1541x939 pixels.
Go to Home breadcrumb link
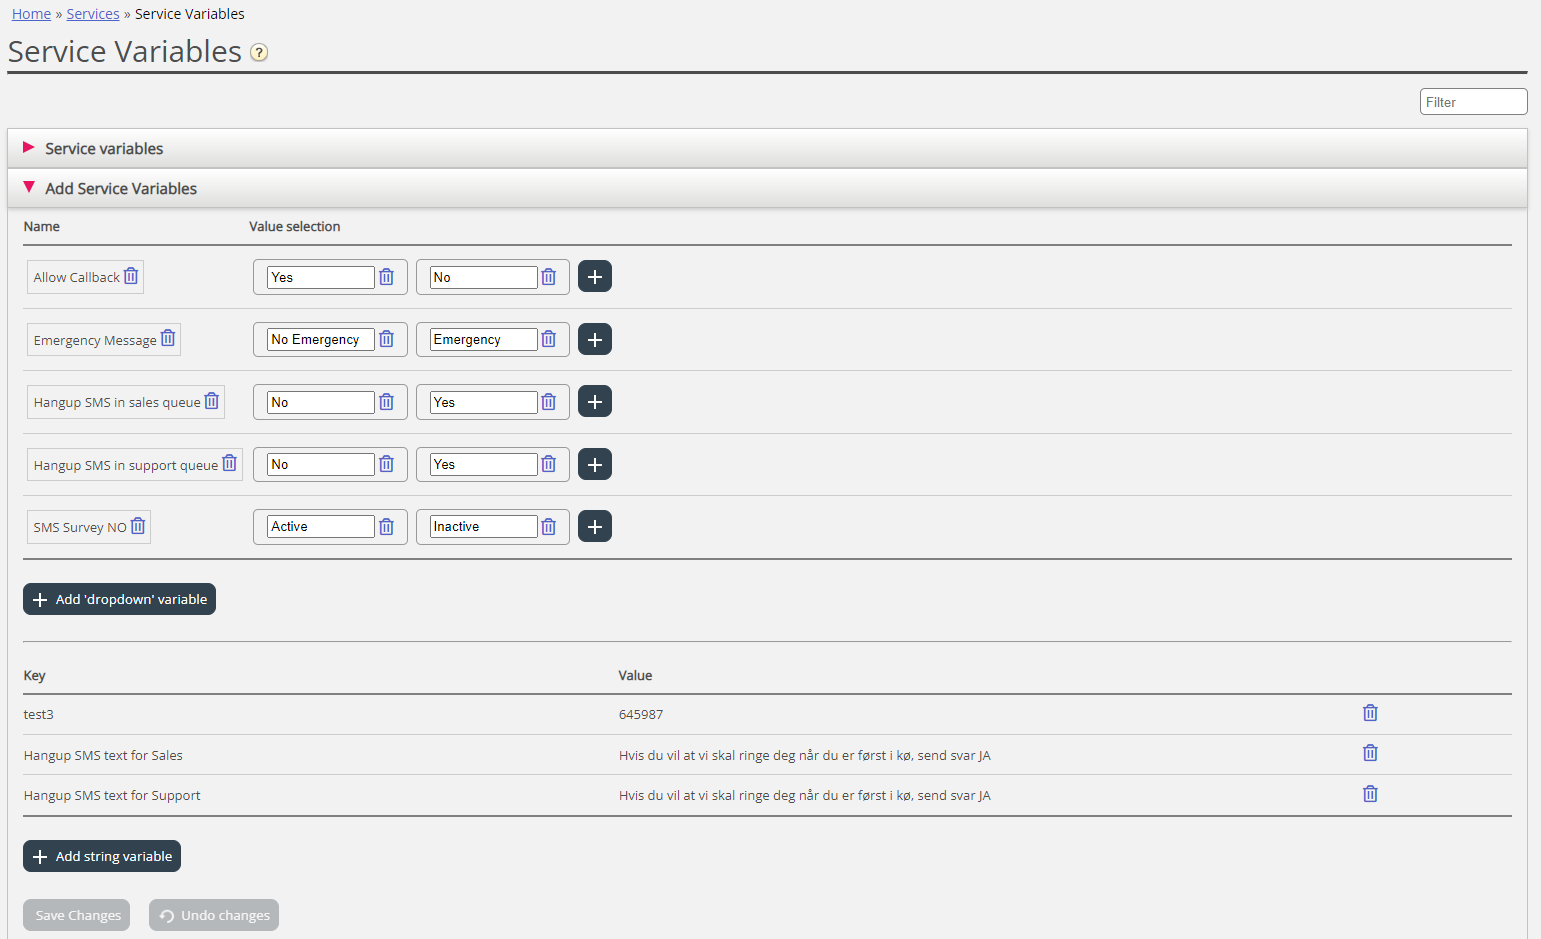coord(31,14)
